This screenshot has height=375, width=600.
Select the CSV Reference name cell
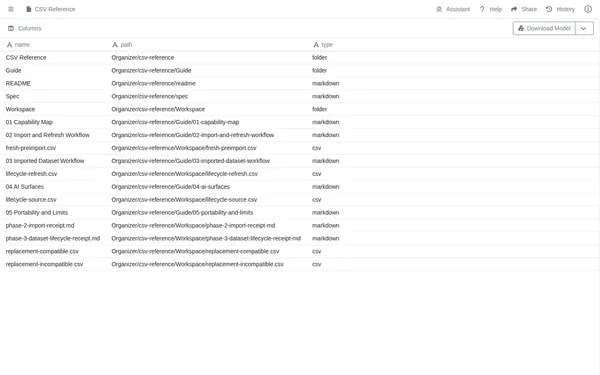(x=26, y=57)
